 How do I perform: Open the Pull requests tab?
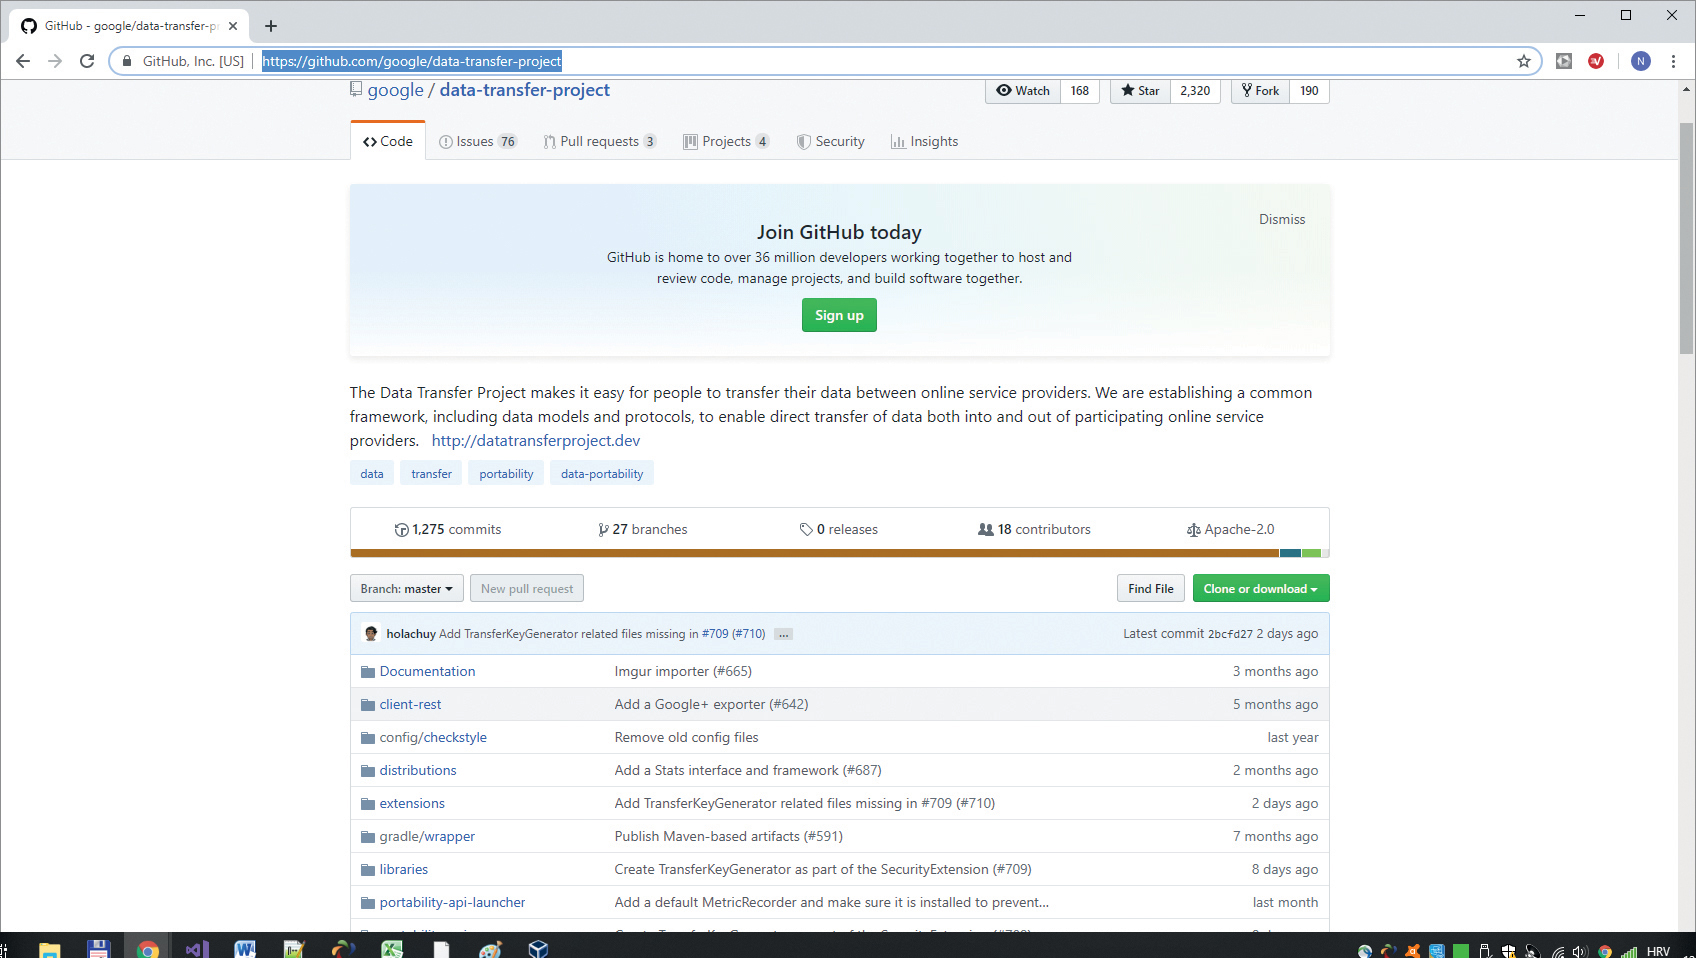tap(599, 142)
